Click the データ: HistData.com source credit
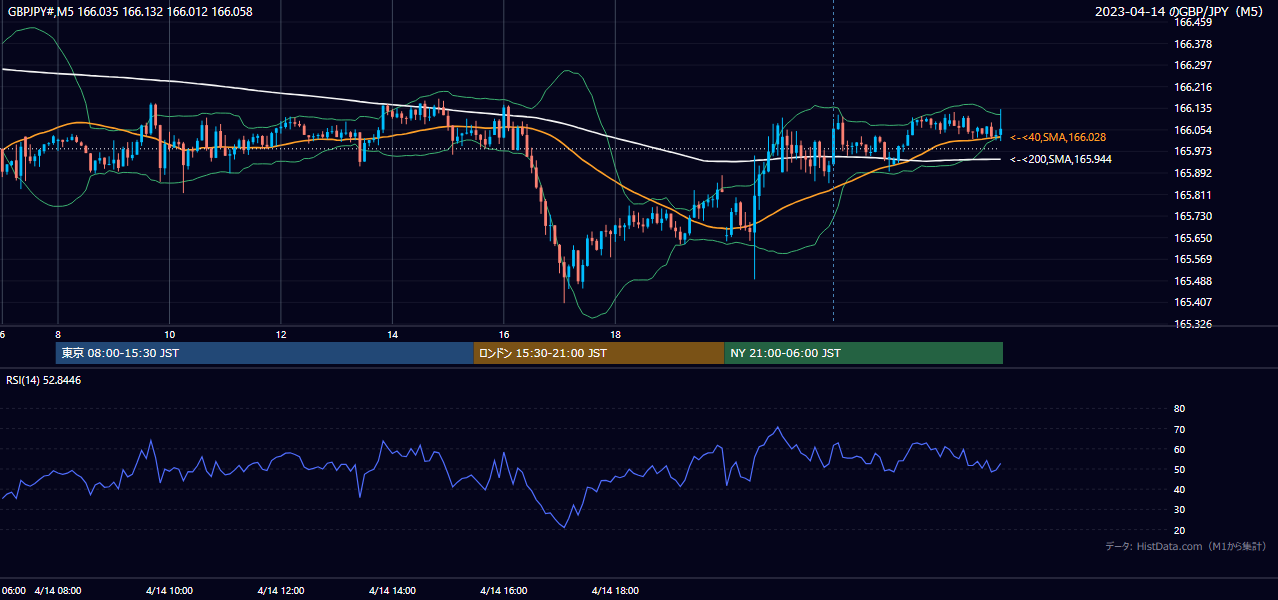 (x=1186, y=546)
